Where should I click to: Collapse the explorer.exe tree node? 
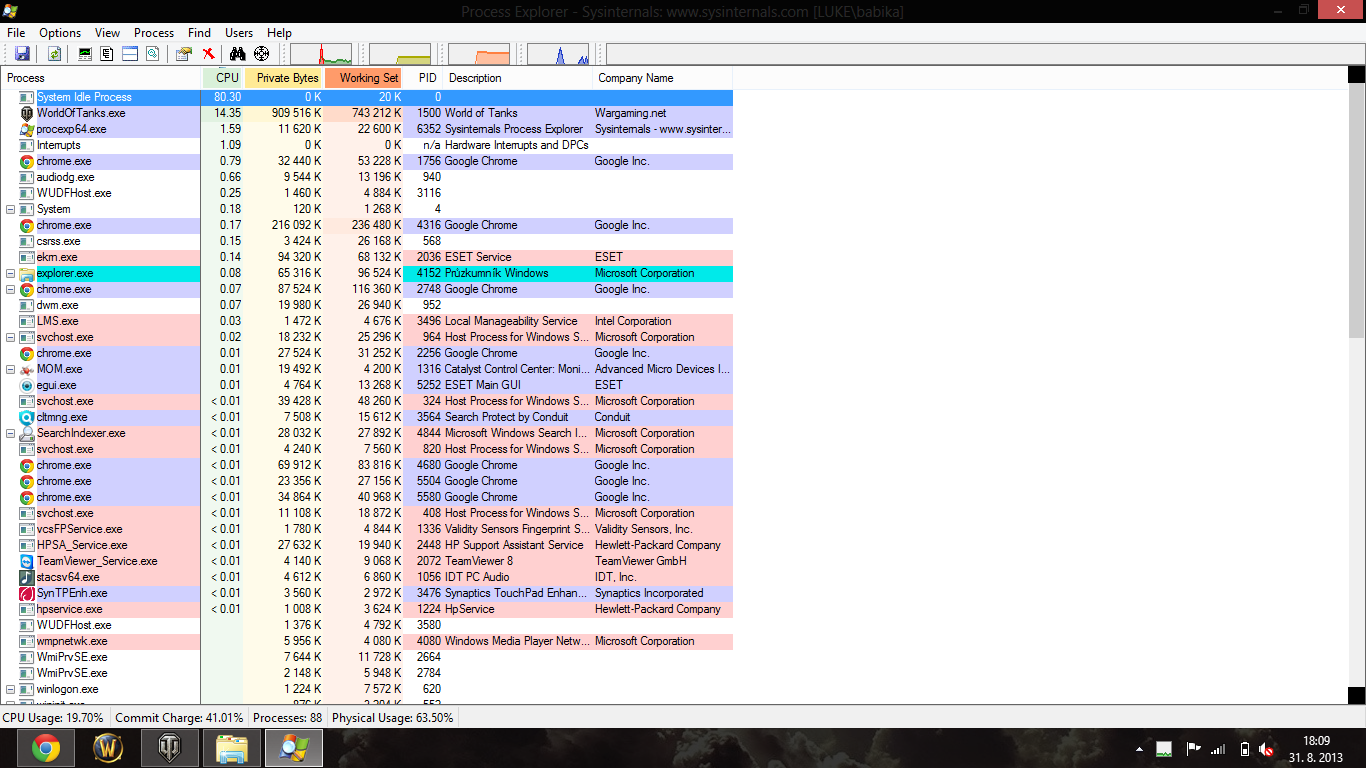11,273
